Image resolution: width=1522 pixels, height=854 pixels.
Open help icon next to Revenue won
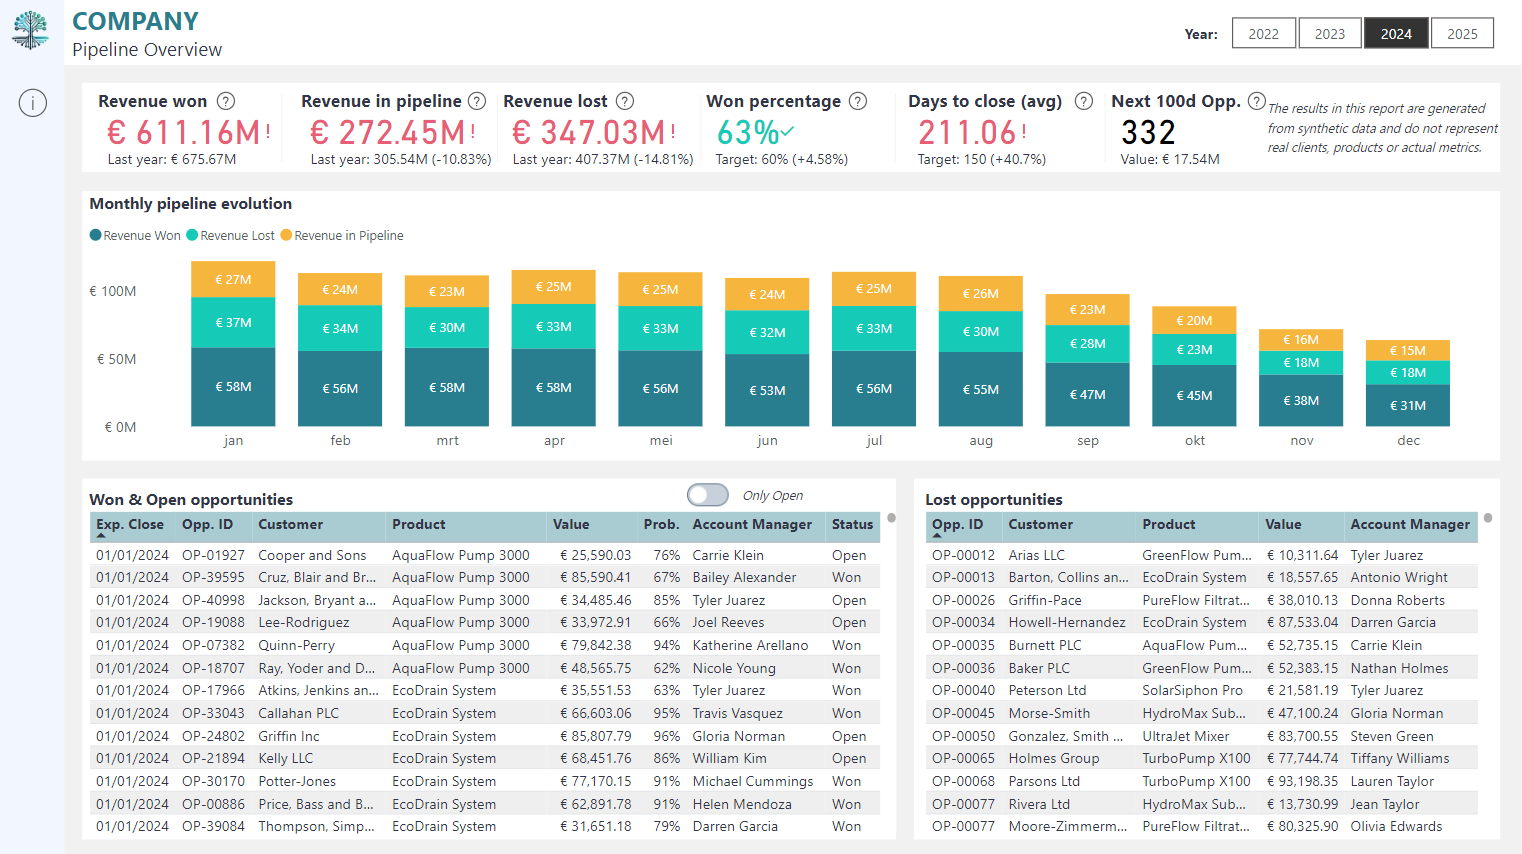click(x=226, y=101)
